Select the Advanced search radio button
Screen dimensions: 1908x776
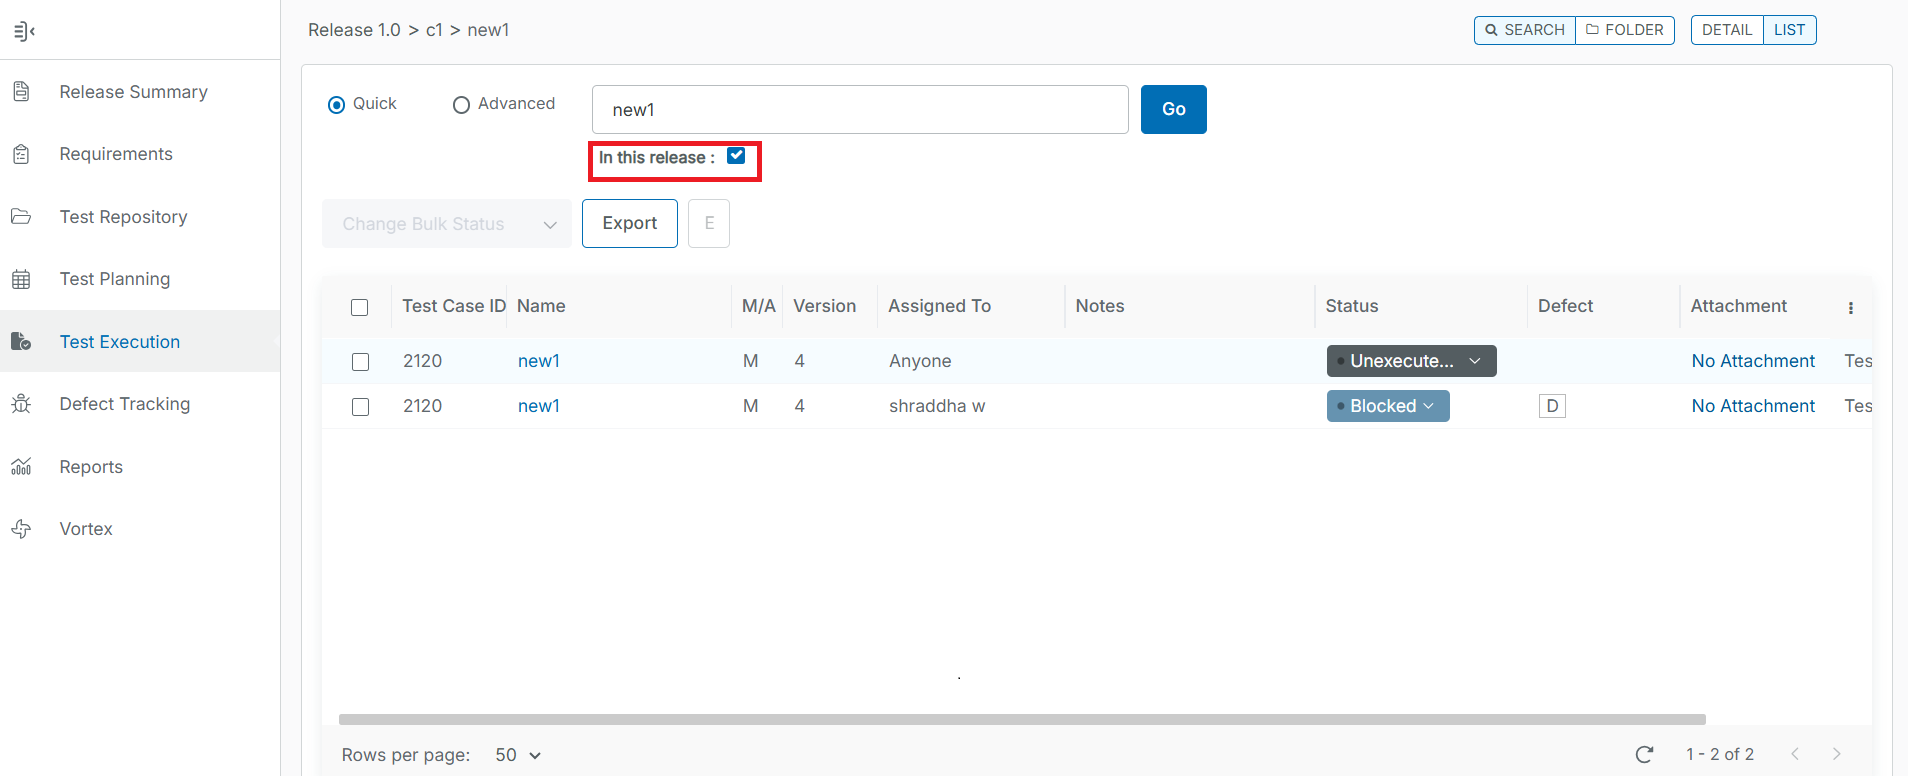tap(461, 105)
